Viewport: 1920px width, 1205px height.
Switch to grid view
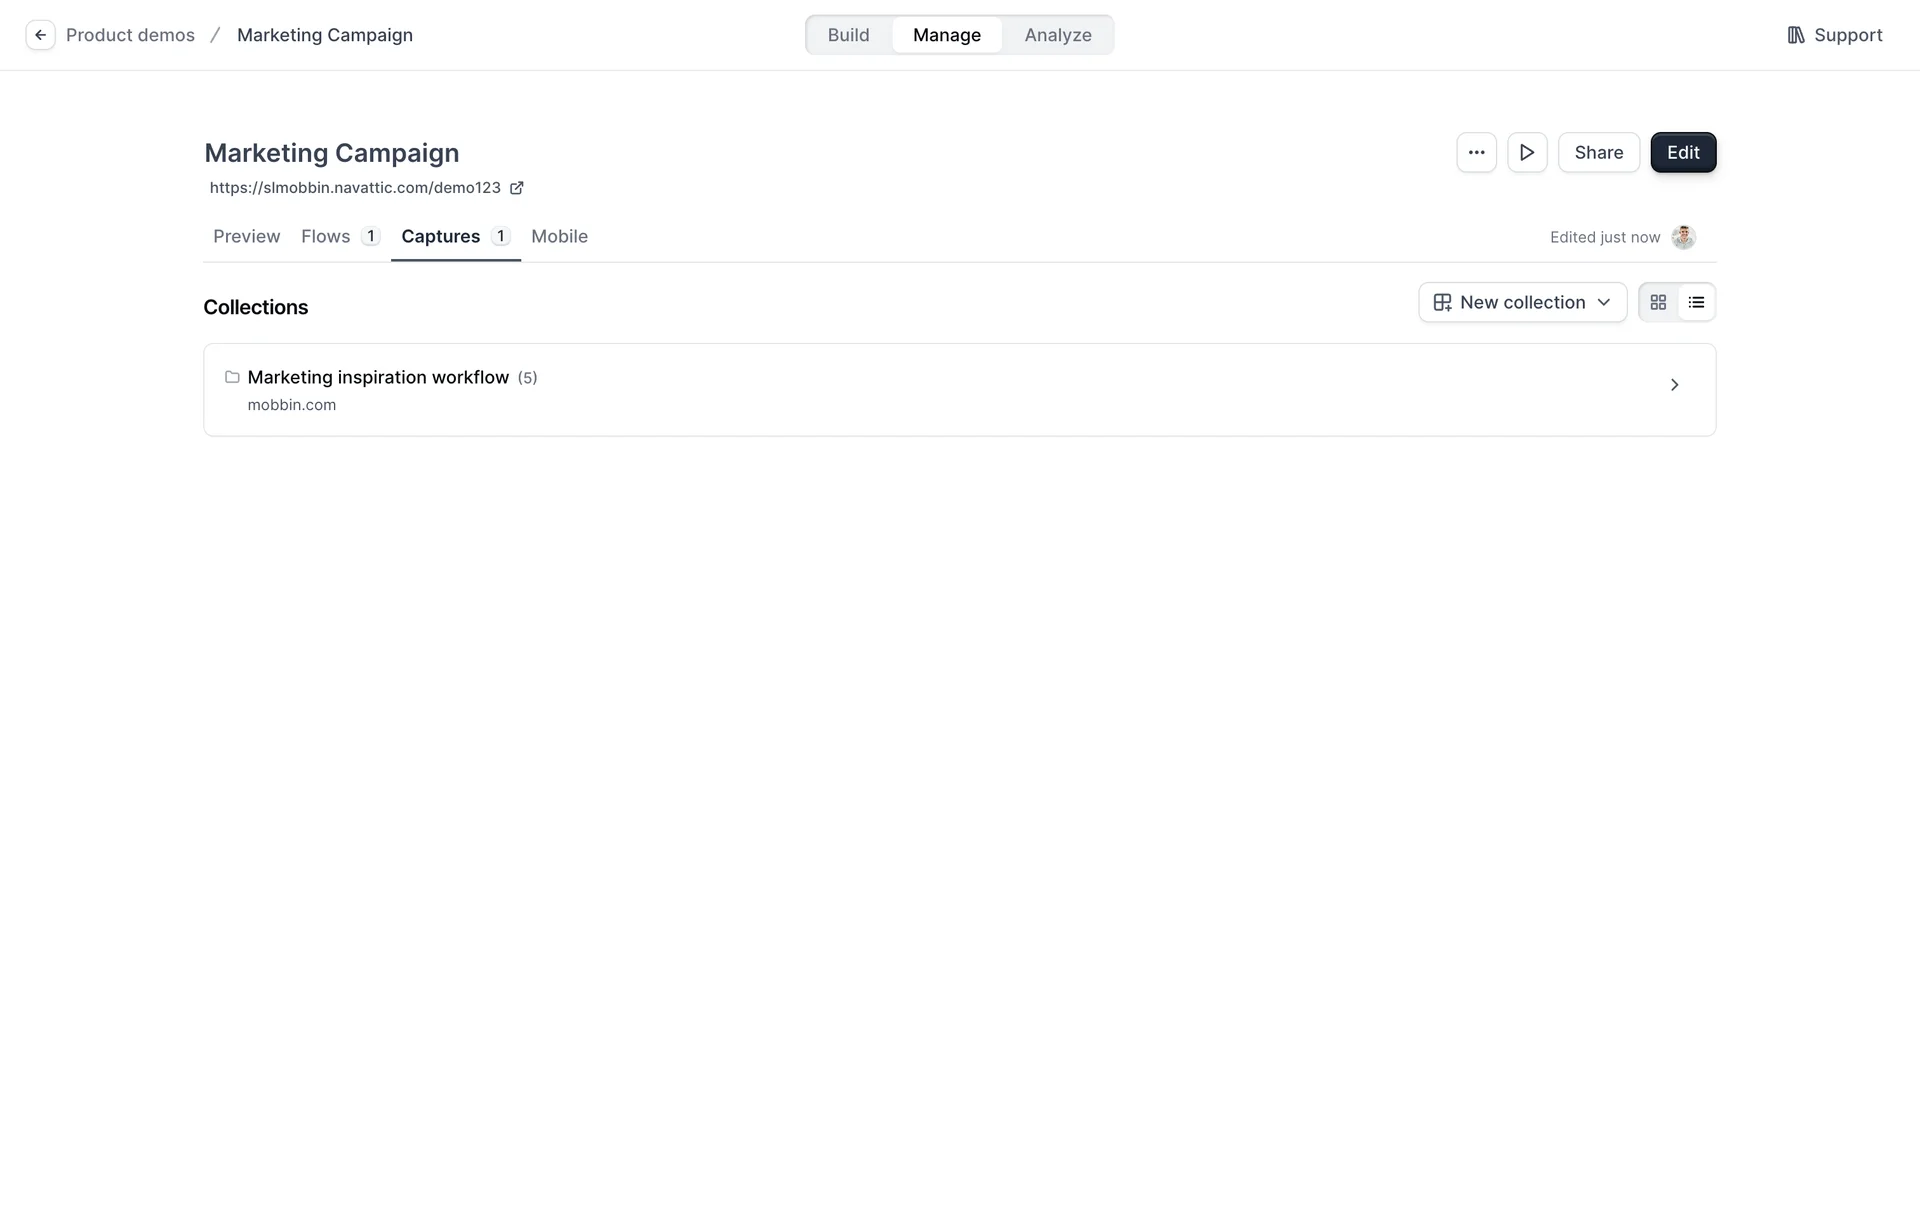pos(1658,302)
